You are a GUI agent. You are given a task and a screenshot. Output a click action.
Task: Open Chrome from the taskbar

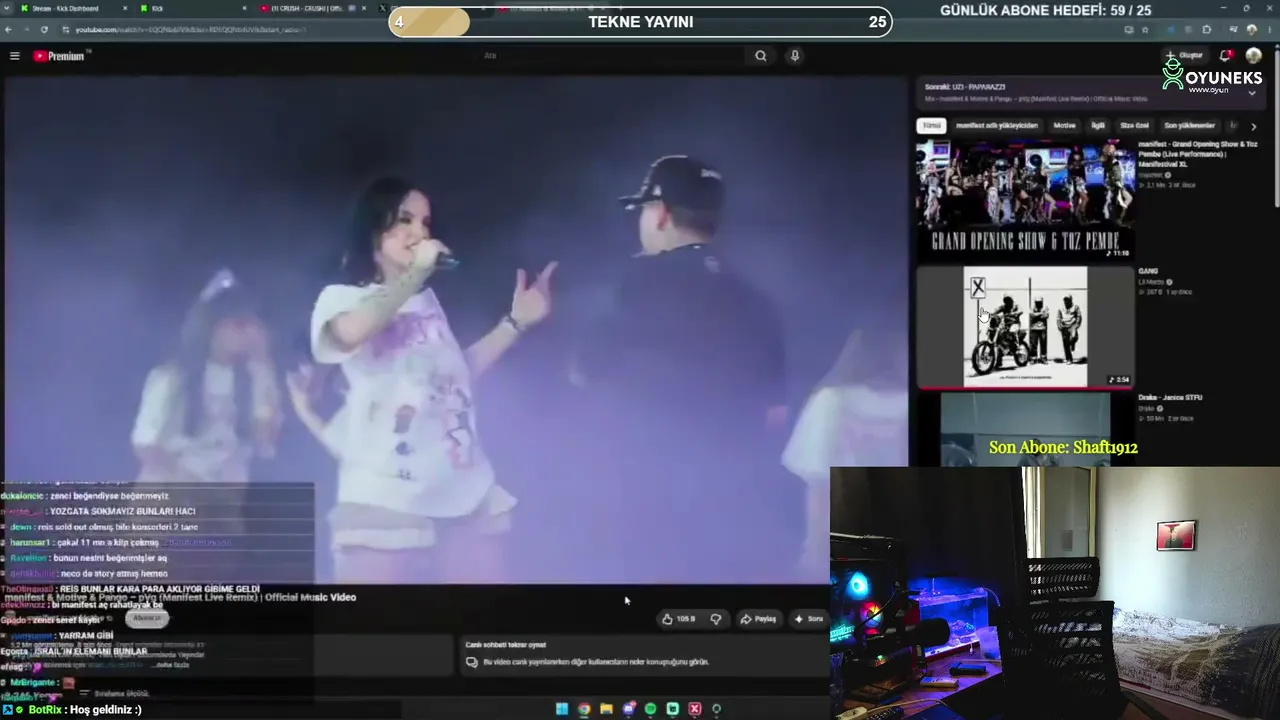click(584, 709)
